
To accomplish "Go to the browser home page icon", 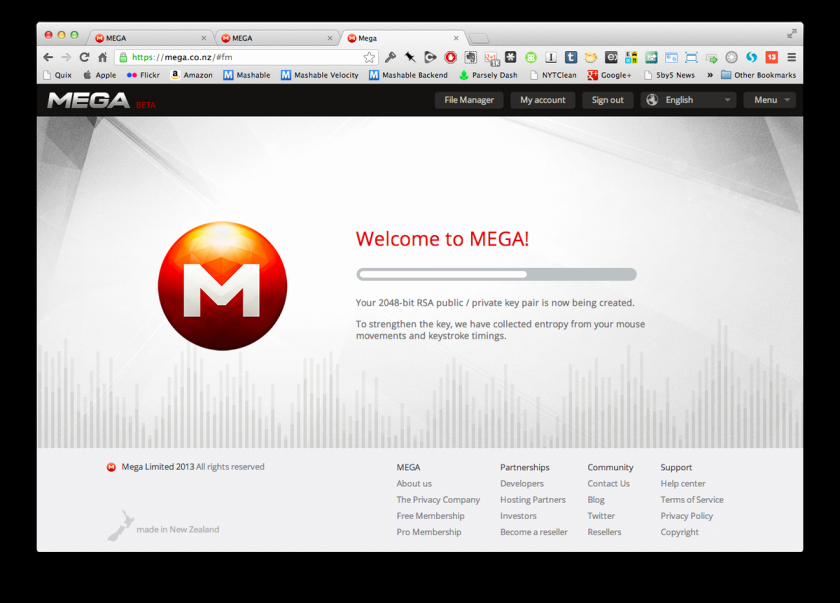I will [x=103, y=57].
